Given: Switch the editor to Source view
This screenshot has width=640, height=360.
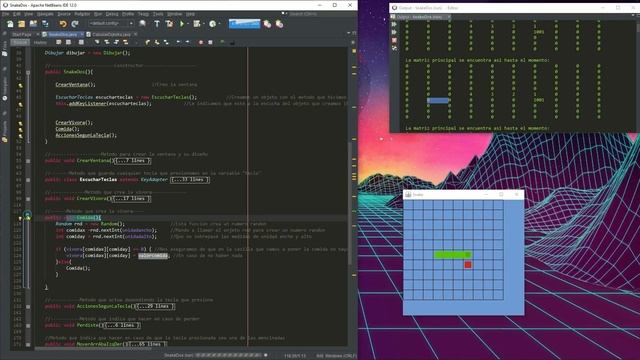Looking at the screenshot, I should click(x=20, y=42).
